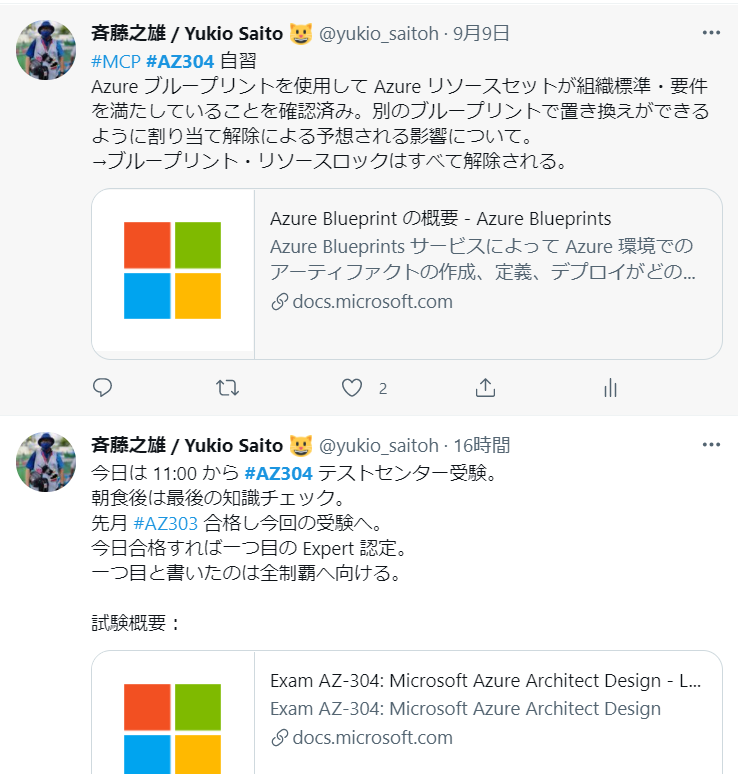
Task: Open #AZ304 hashtag in first tweet
Action: click(180, 60)
